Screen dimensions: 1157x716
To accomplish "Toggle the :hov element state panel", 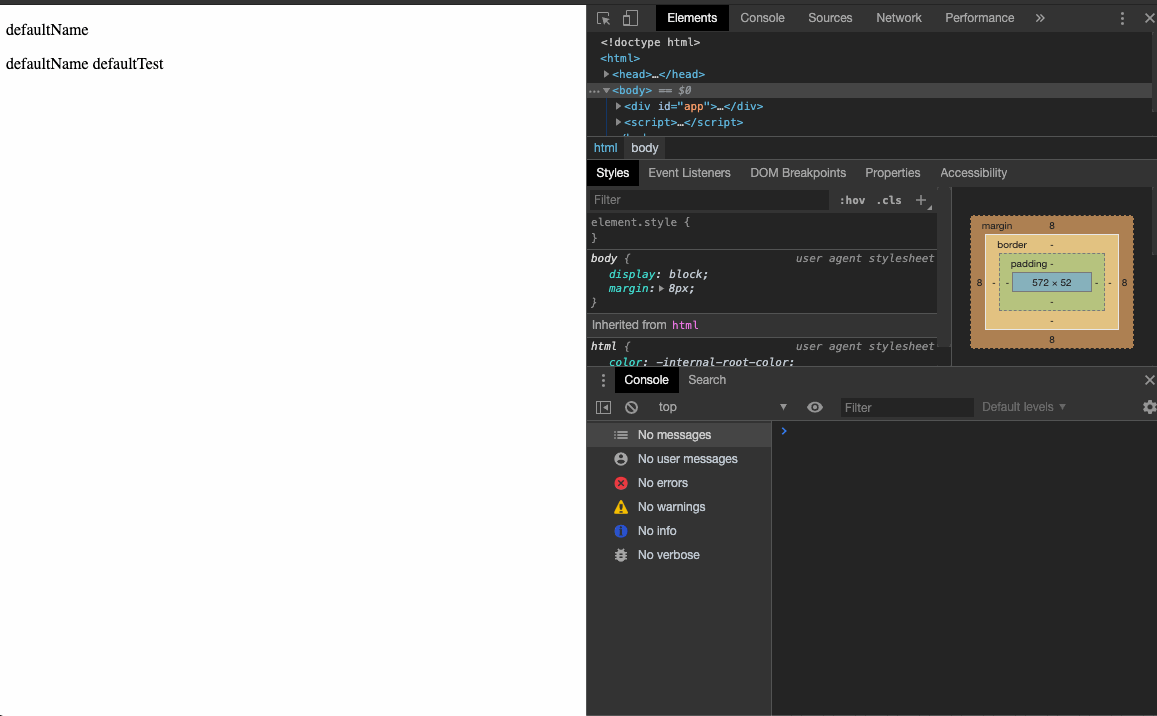I will coord(852,200).
